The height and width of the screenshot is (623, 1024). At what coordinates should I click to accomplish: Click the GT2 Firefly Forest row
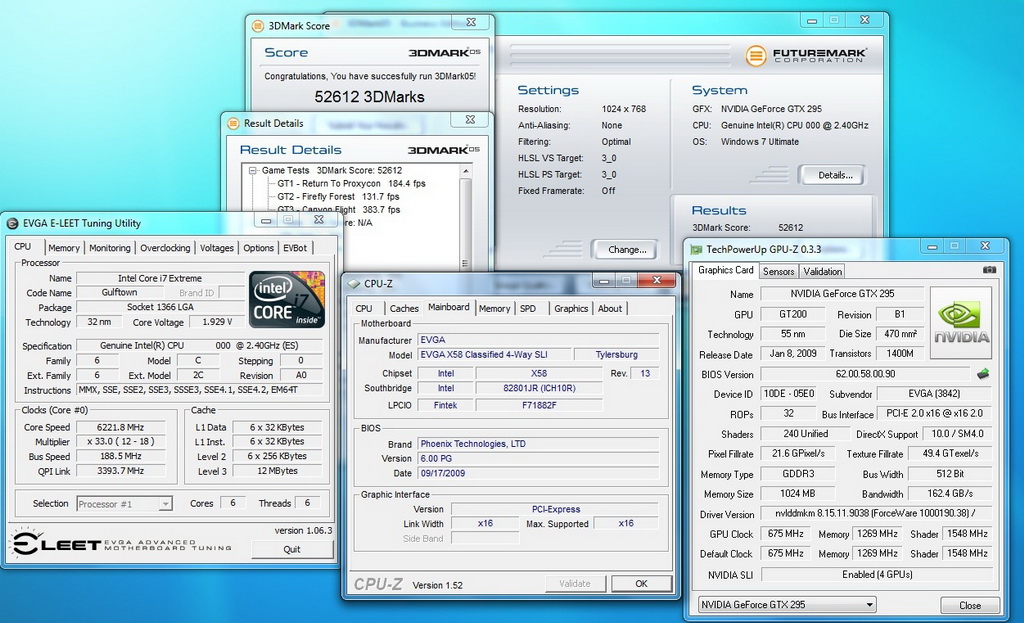338,197
